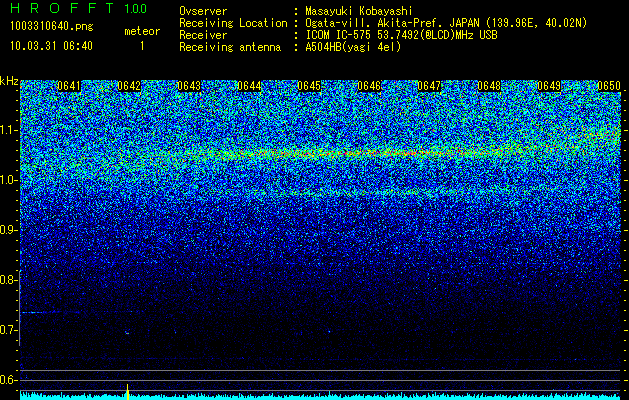Click the ICOM IC-575 receiver description
This screenshot has height=400, width=629.
coord(401,35)
